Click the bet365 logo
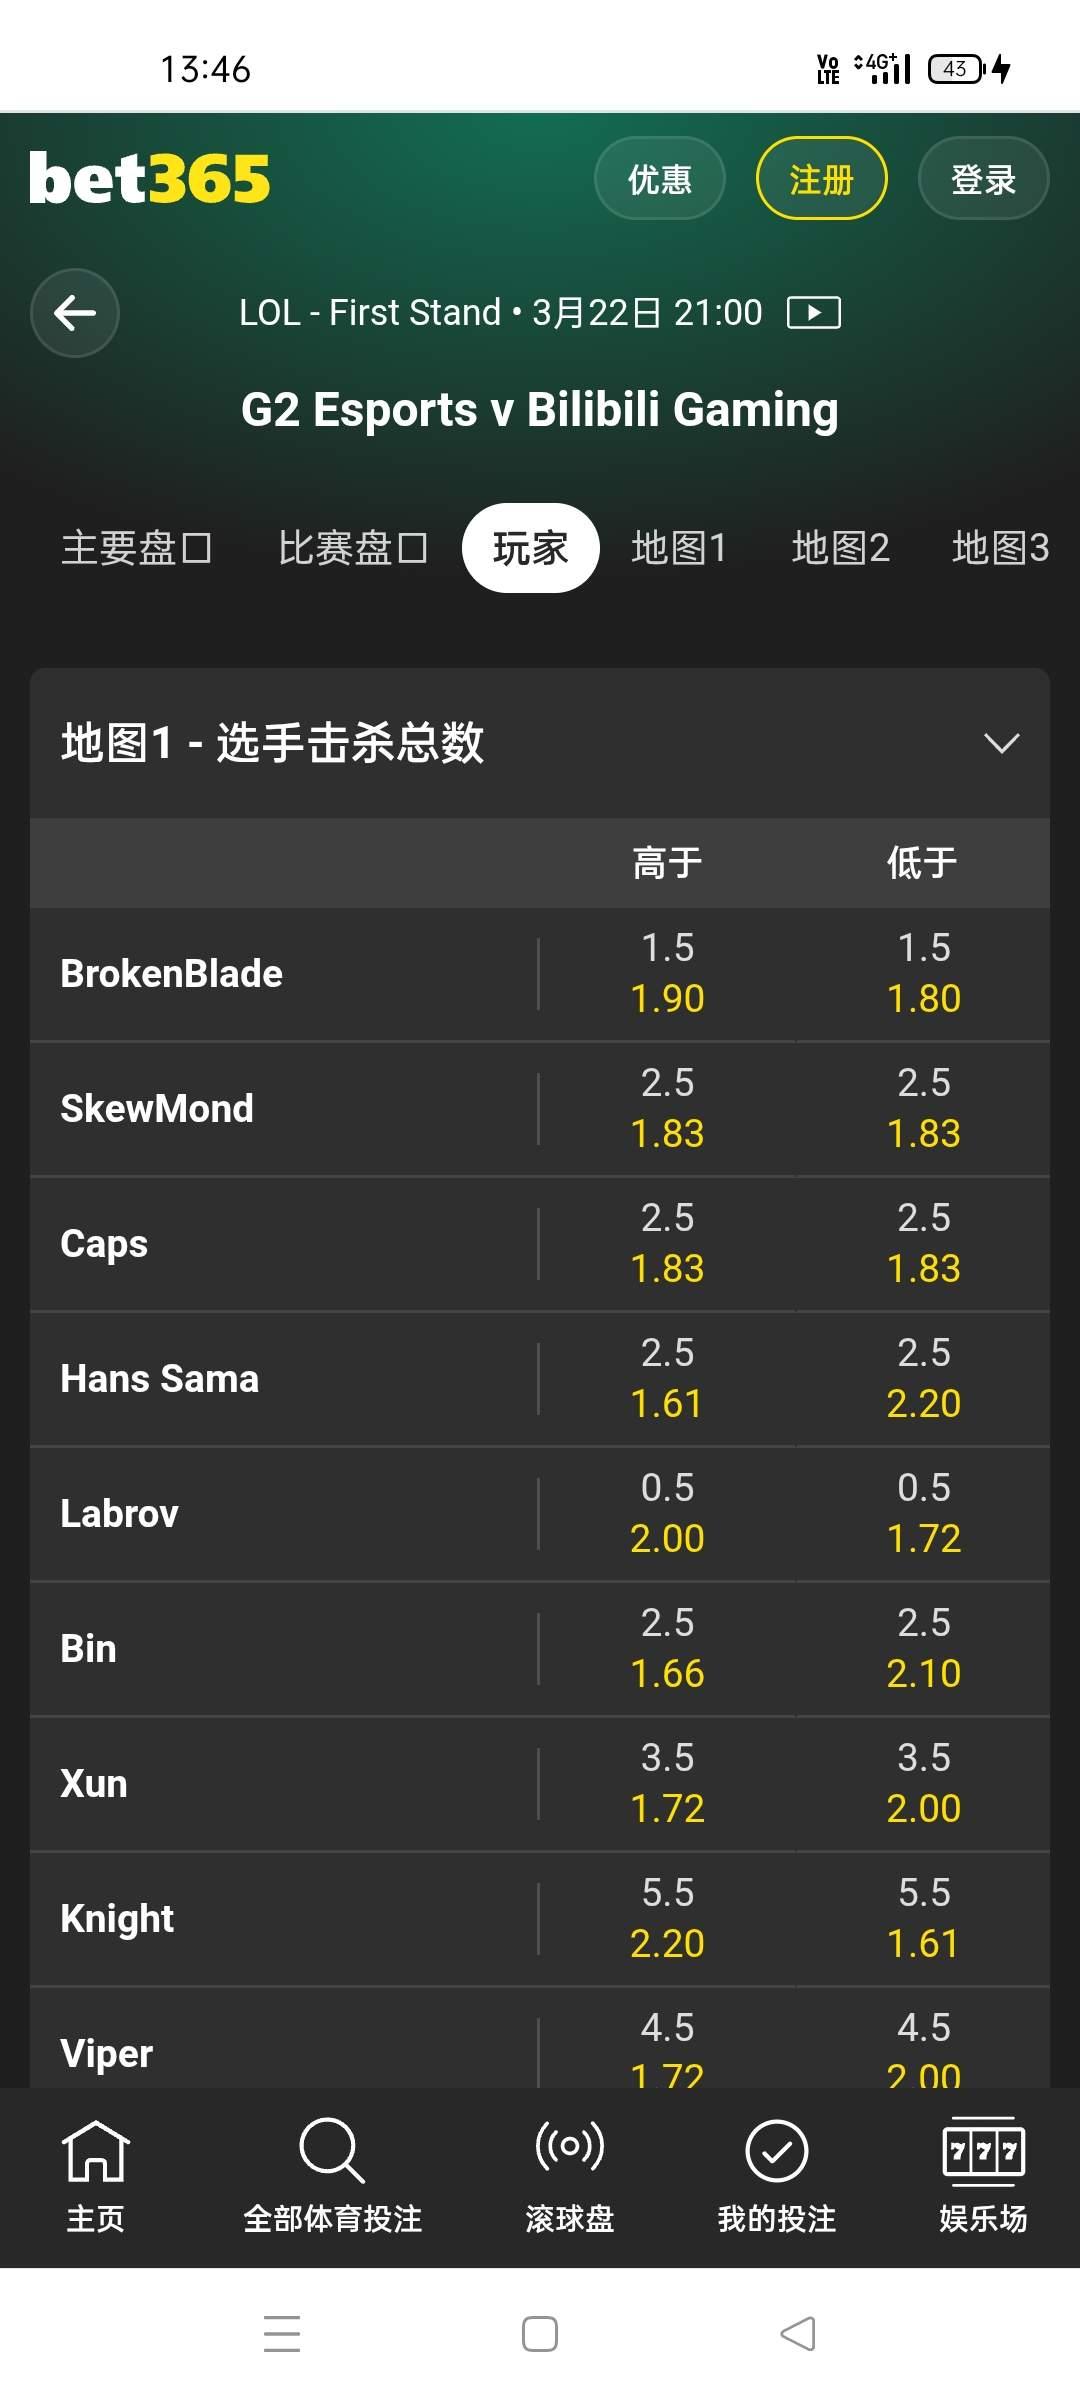The image size is (1080, 2400). (x=150, y=179)
